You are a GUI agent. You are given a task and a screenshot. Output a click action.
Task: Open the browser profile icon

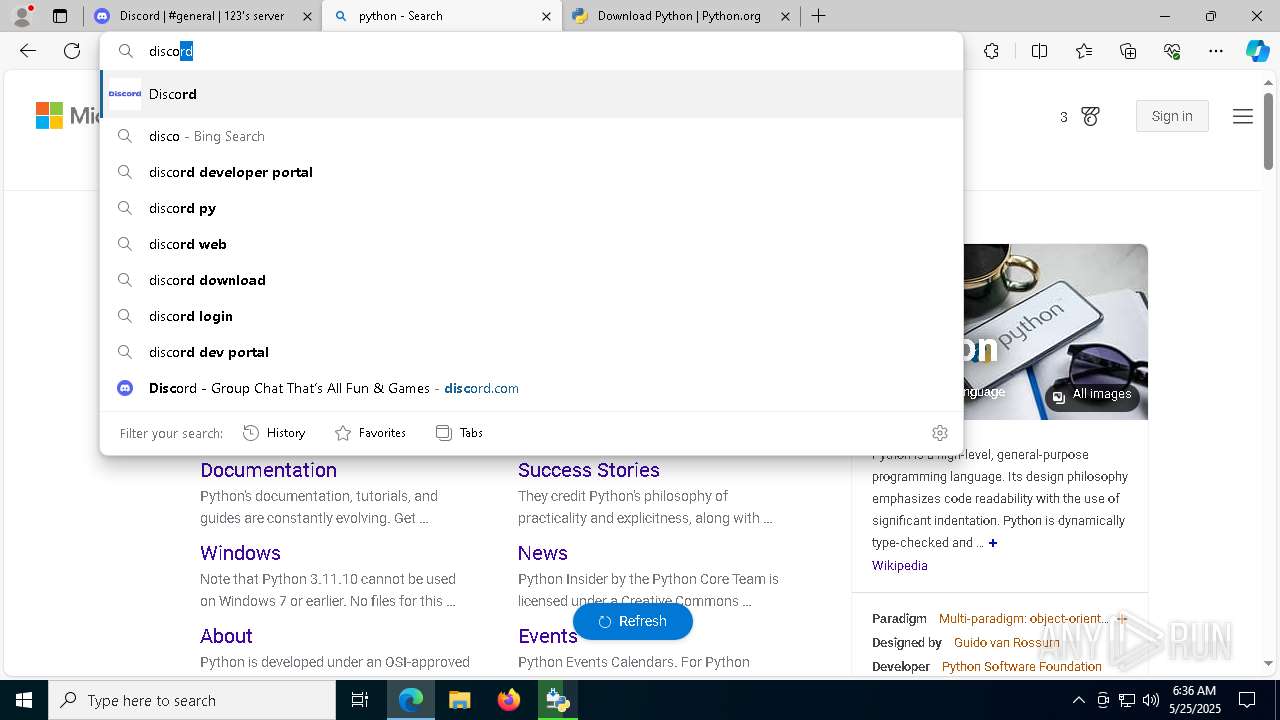coord(22,16)
